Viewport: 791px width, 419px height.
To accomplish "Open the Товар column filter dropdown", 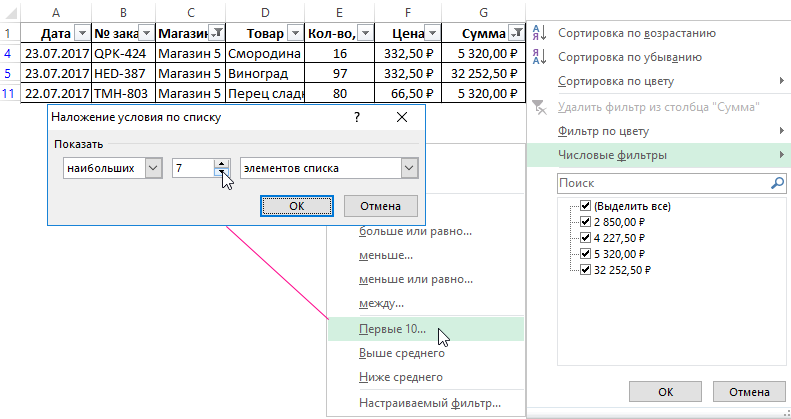I will 295,33.
